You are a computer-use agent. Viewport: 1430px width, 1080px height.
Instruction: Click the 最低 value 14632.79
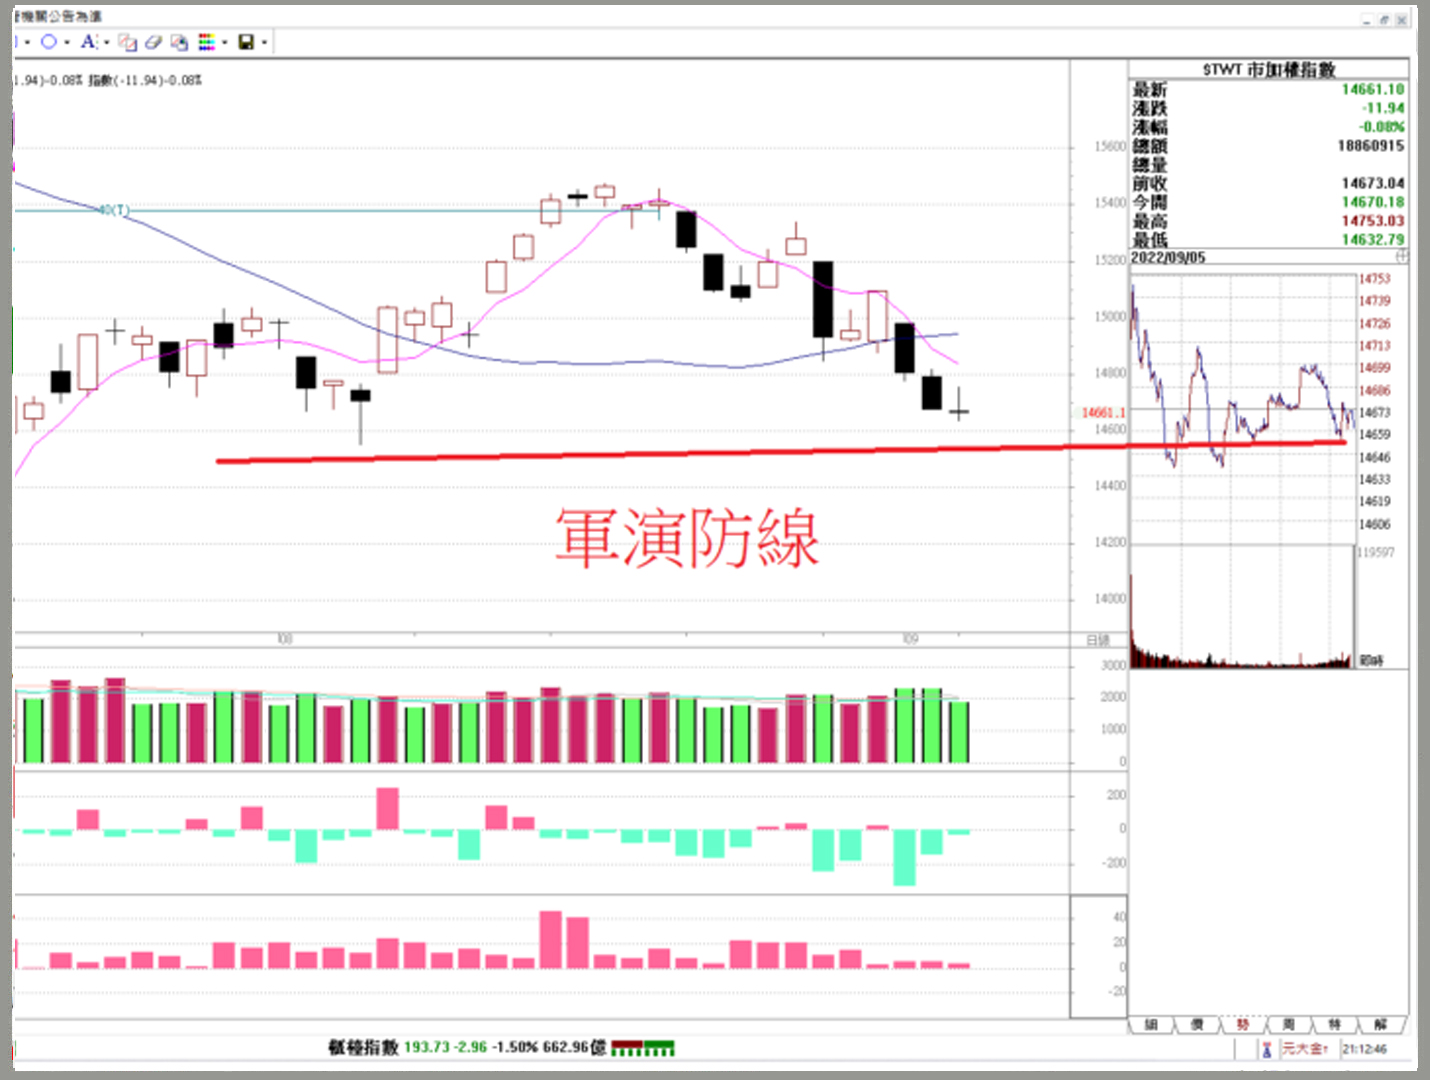coord(1373,240)
